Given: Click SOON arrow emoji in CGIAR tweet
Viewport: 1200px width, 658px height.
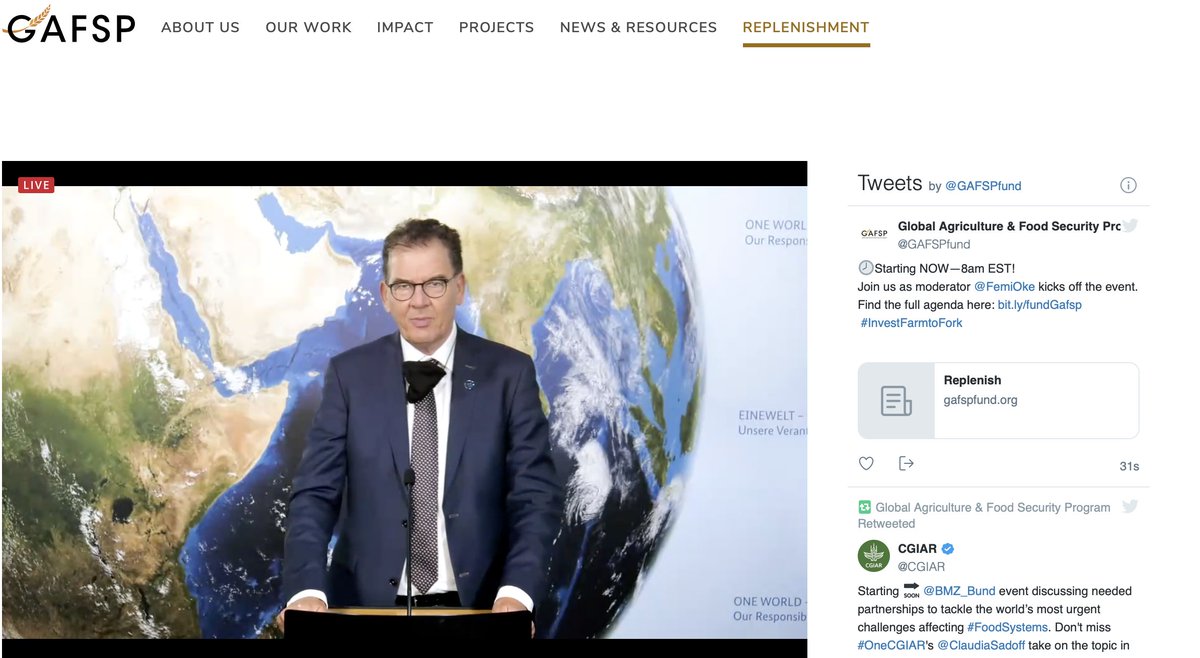Looking at the screenshot, I should [x=911, y=590].
